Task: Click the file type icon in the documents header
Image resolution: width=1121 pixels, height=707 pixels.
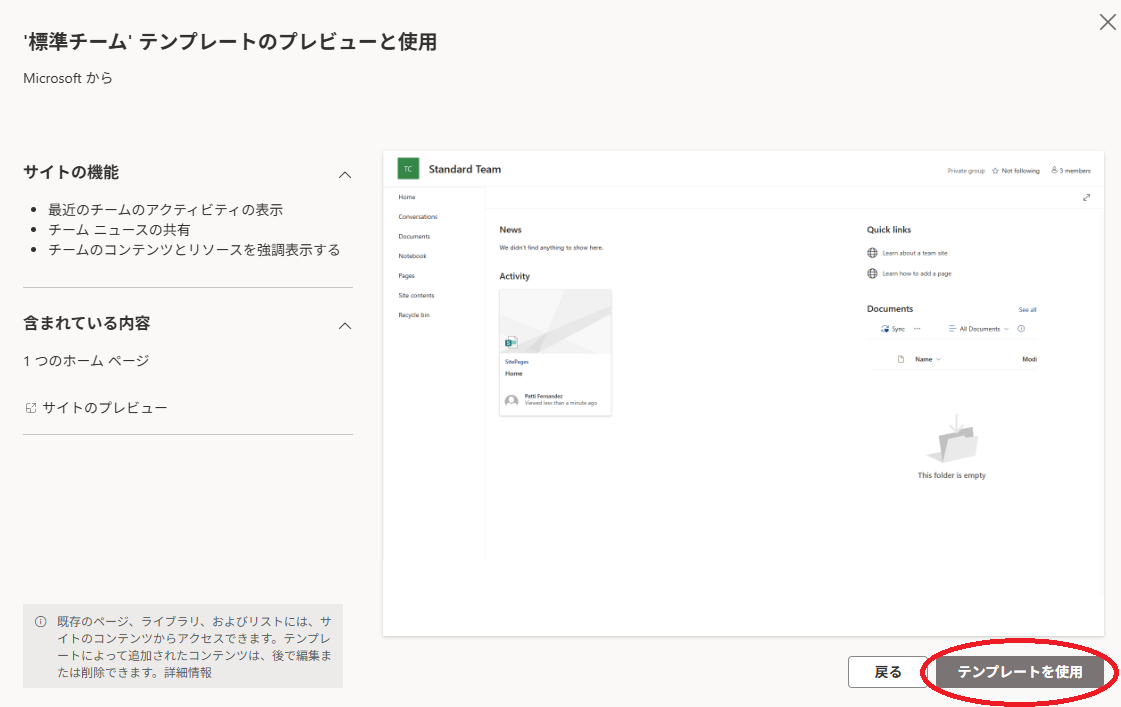Action: click(x=901, y=360)
